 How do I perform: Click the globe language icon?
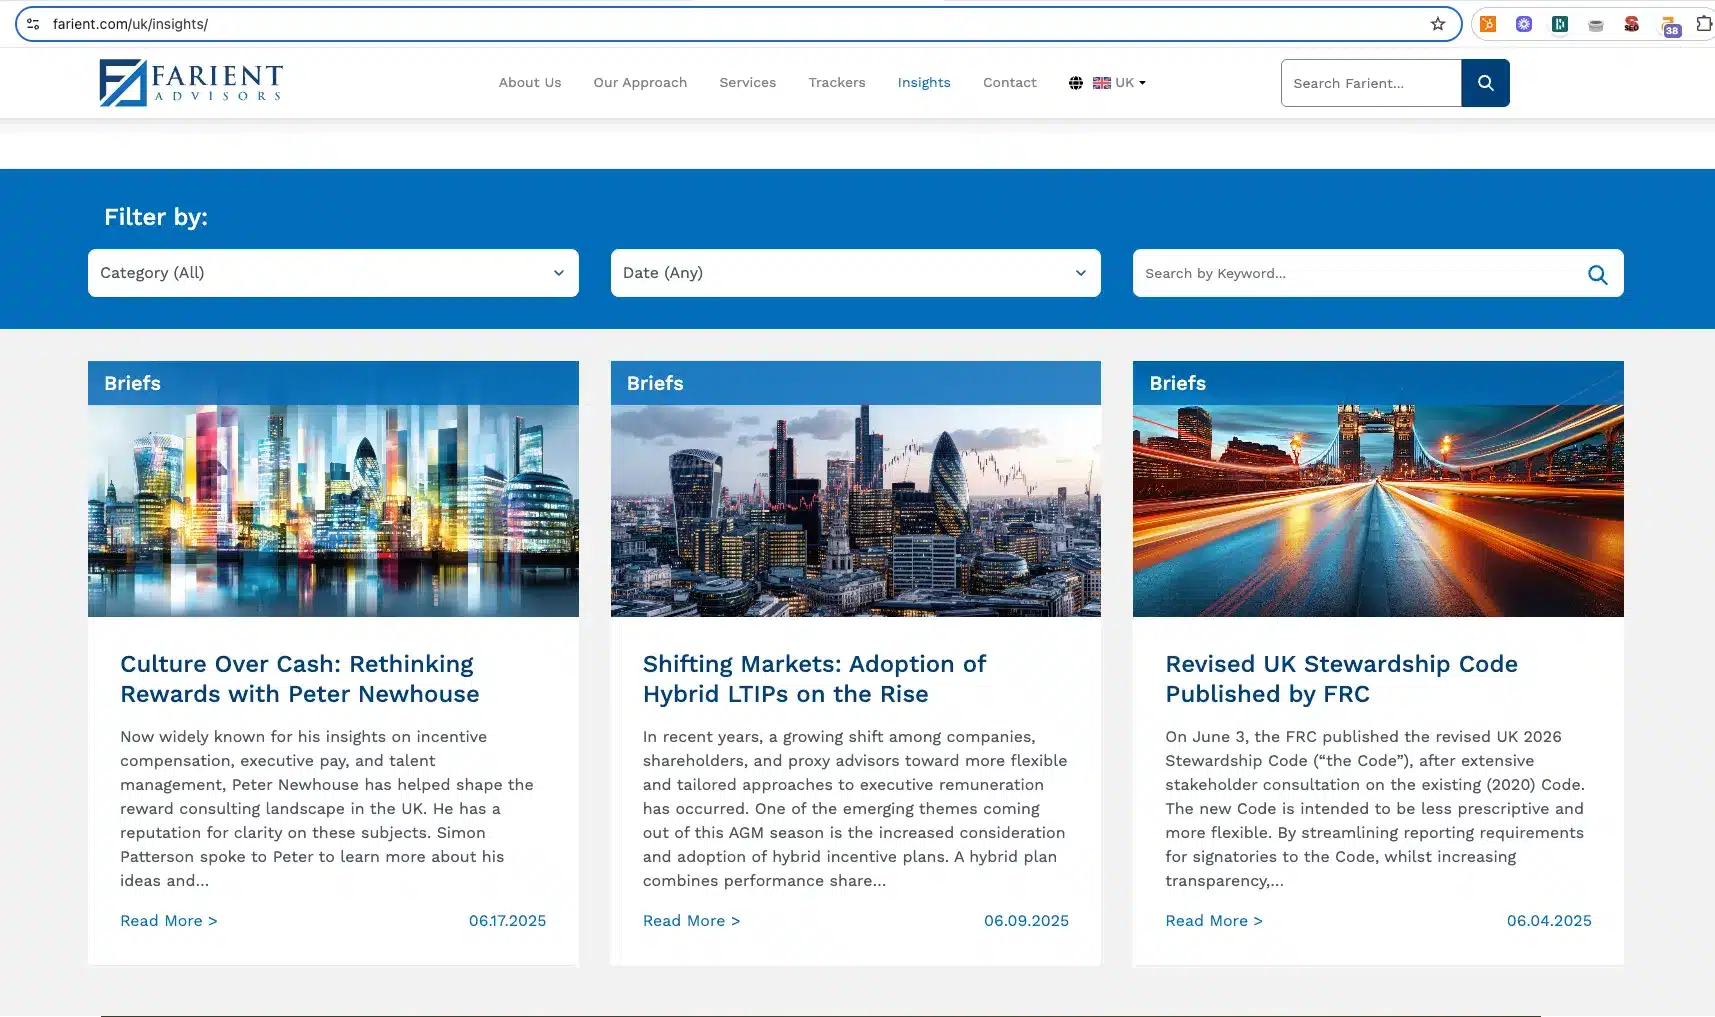(1075, 83)
